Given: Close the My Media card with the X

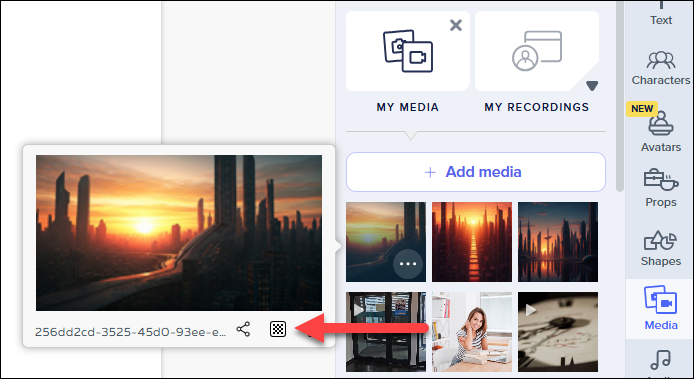Looking at the screenshot, I should (x=455, y=25).
